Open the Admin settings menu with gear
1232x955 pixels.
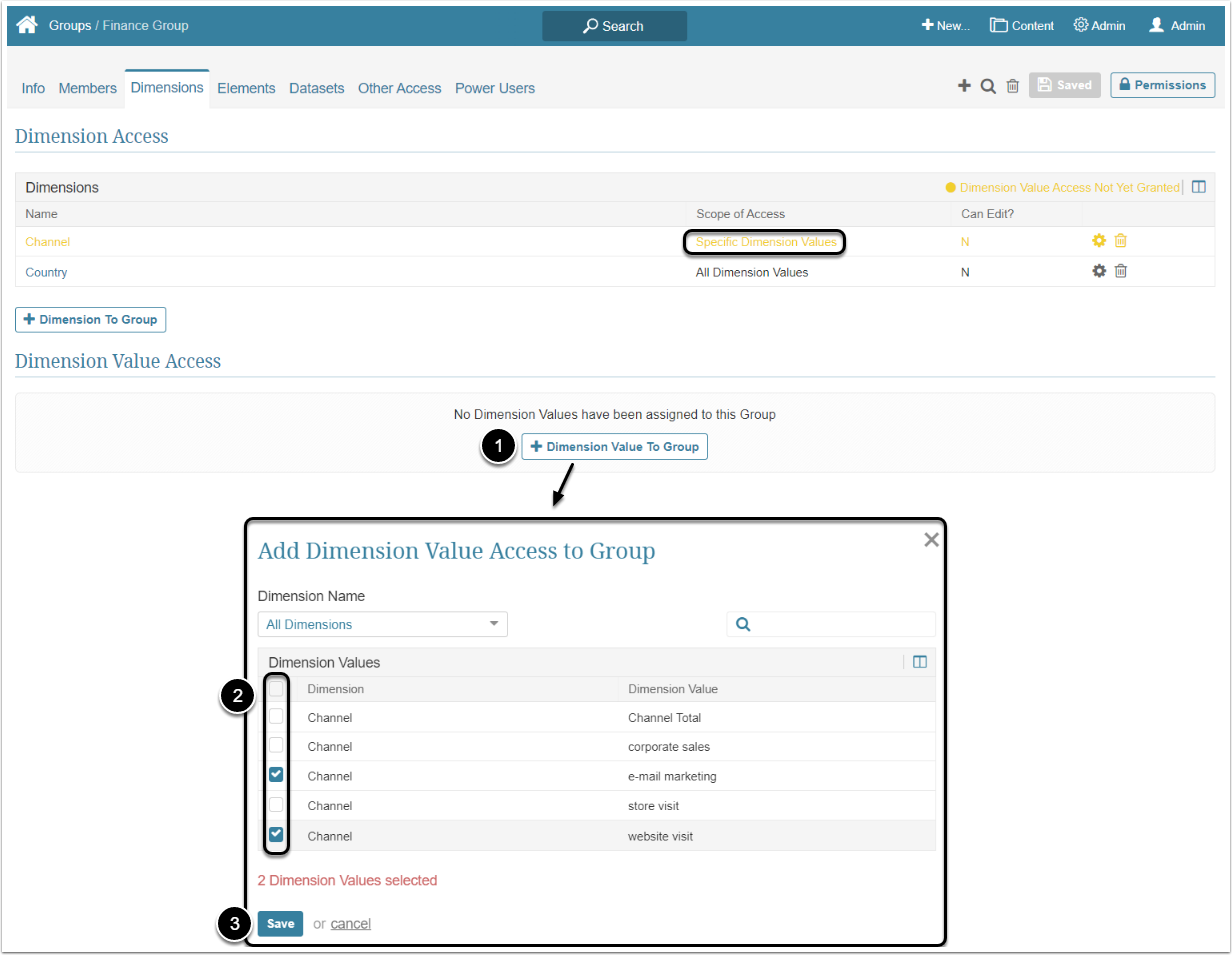[1099, 26]
